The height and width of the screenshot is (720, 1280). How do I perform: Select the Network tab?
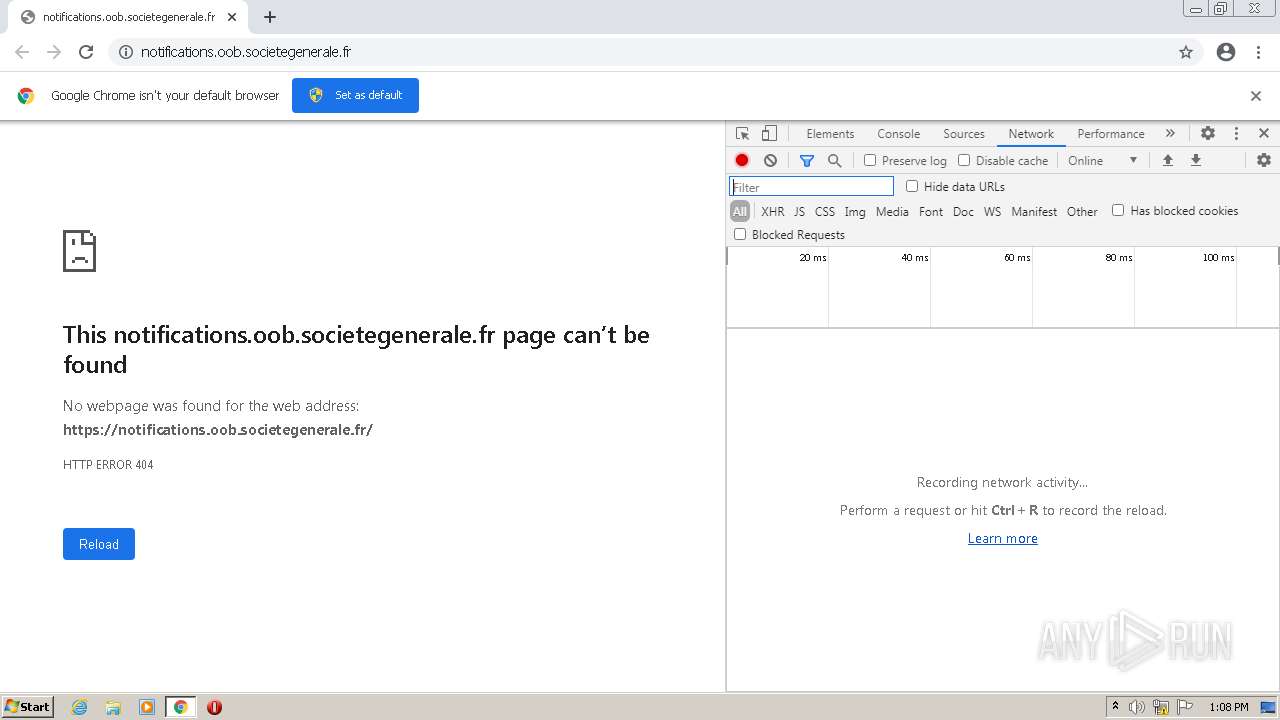click(1031, 134)
